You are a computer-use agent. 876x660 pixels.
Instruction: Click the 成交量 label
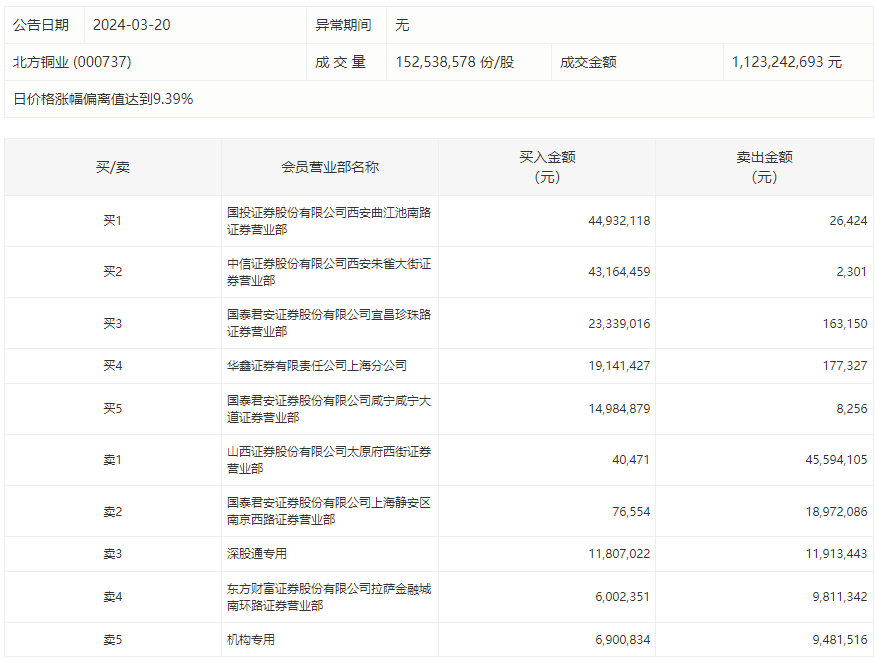[x=340, y=62]
